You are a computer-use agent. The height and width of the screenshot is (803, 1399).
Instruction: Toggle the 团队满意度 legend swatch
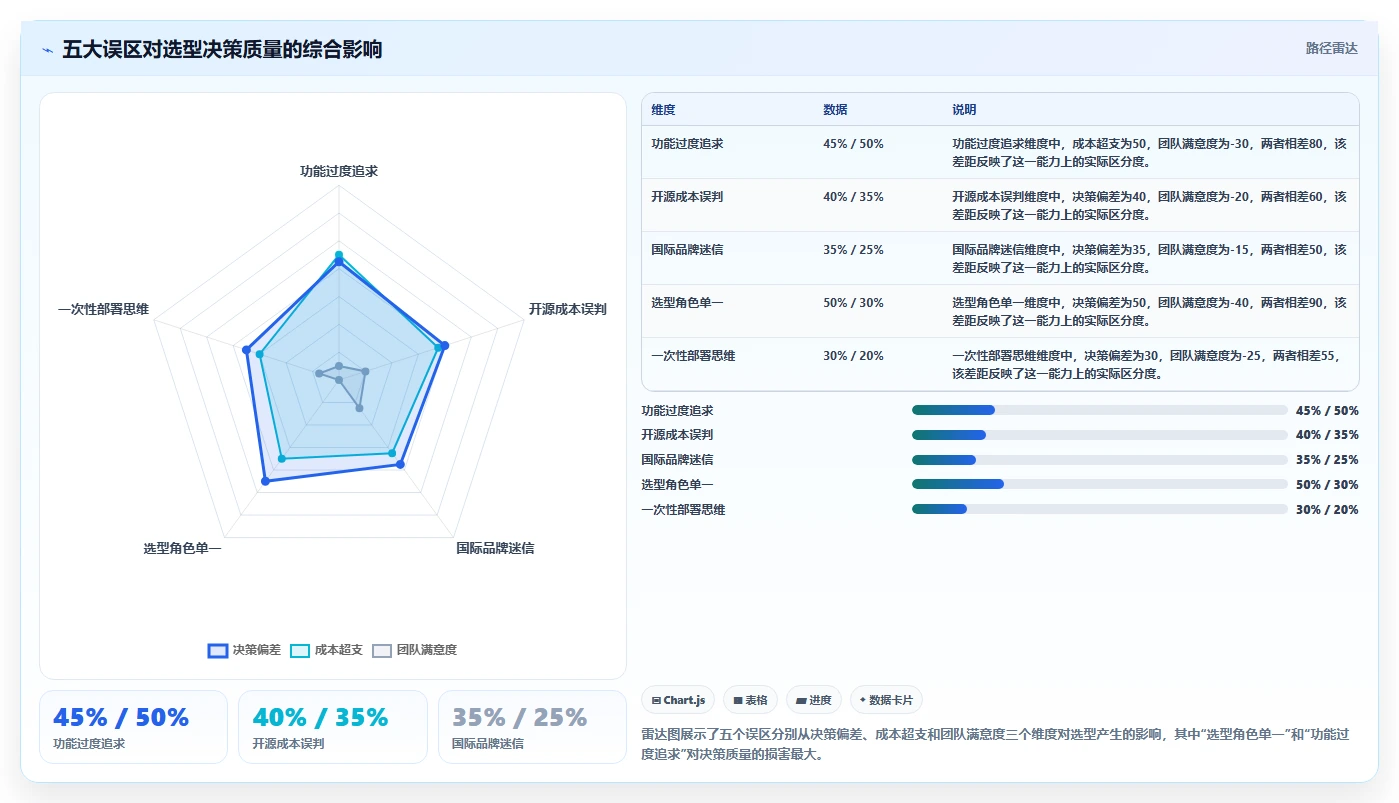382,650
